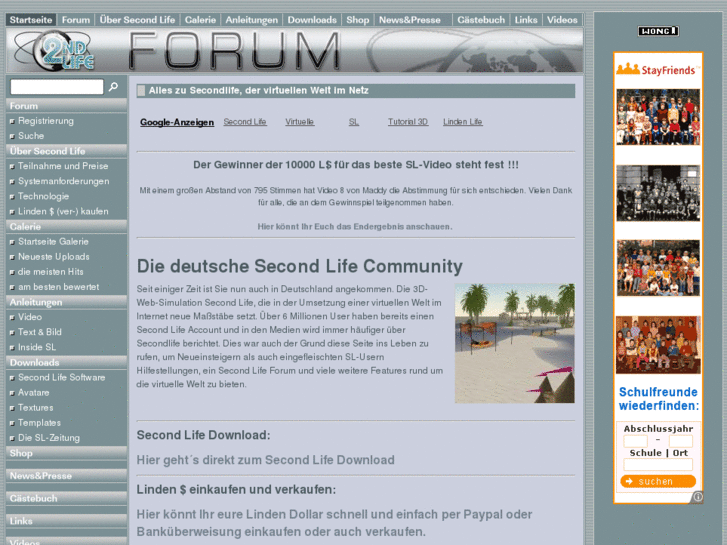Click the search magnifier icon in sidebar
This screenshot has width=727, height=545.
[x=113, y=87]
